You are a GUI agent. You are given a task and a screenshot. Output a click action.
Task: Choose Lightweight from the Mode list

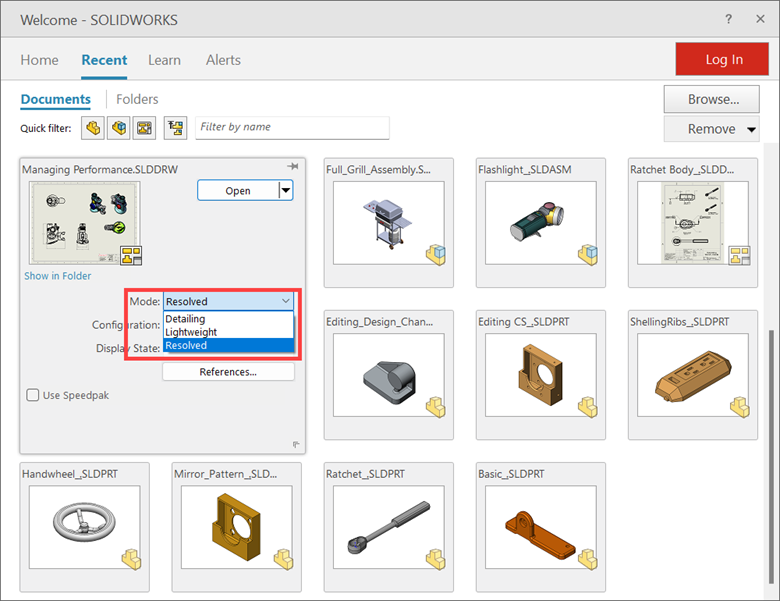[228, 332]
